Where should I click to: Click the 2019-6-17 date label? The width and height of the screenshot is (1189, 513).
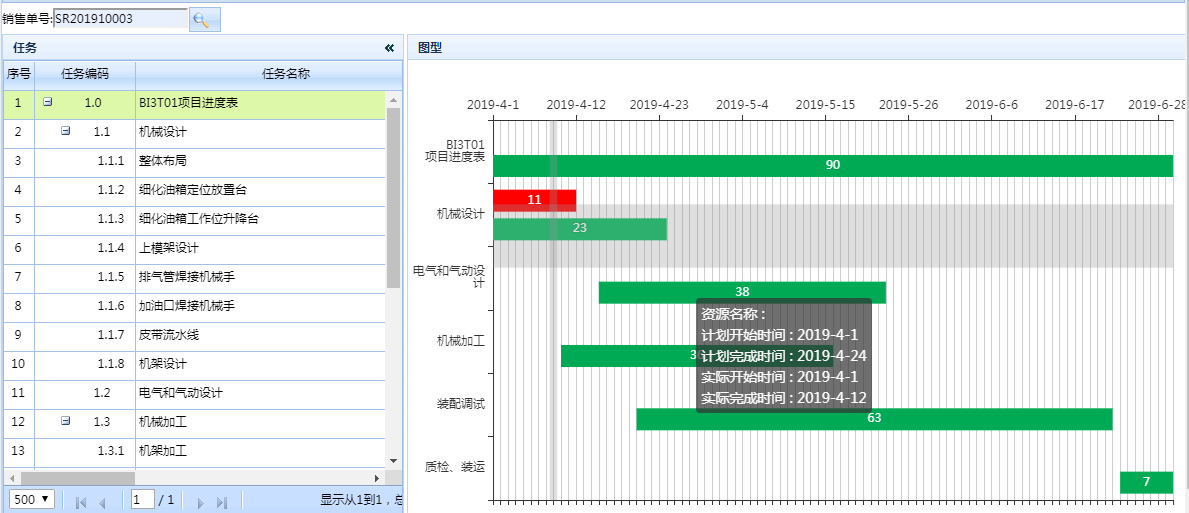[x=1074, y=105]
